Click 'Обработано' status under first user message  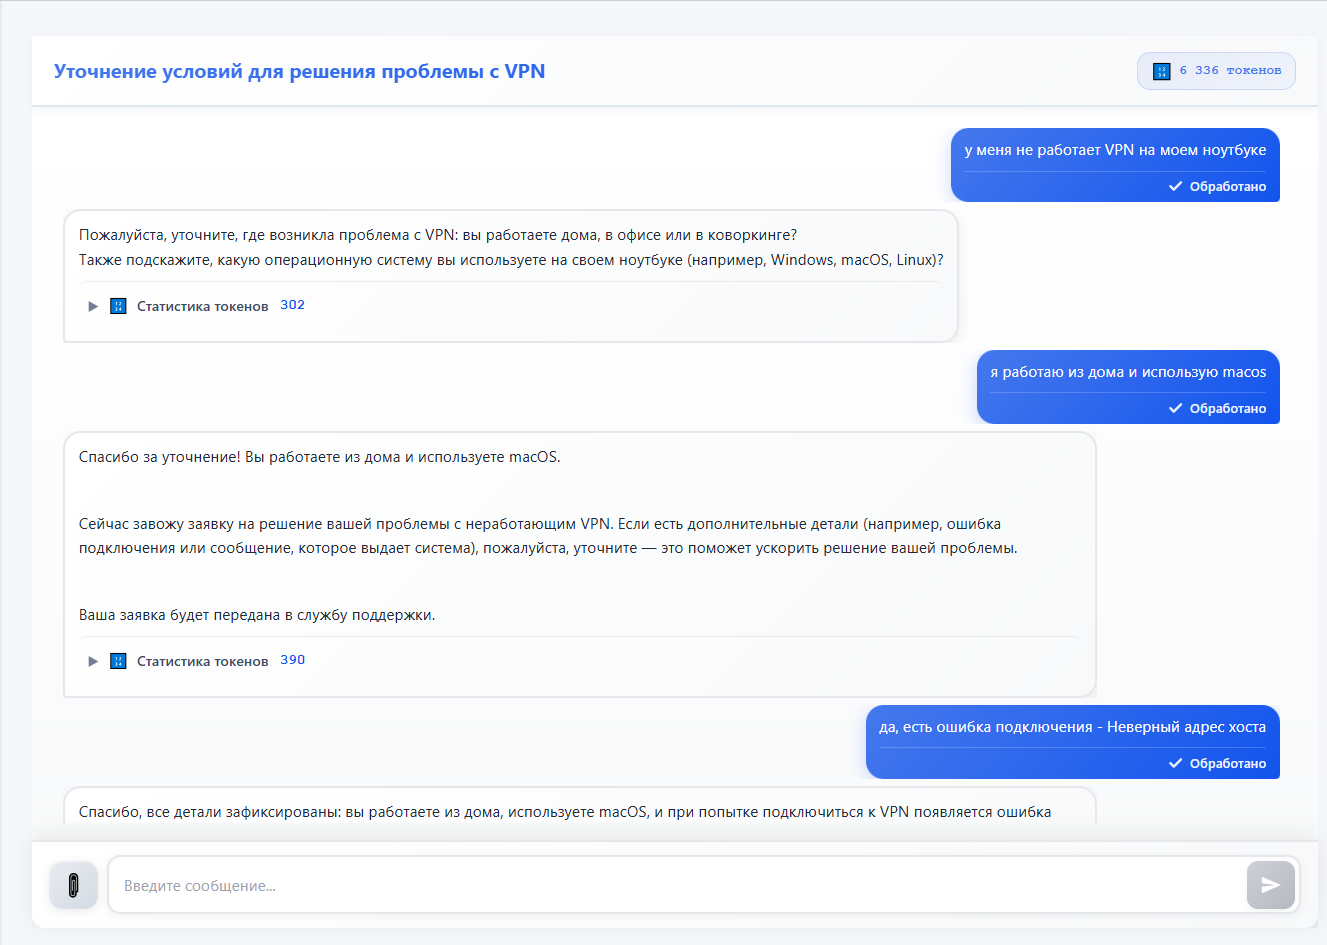1228,187
